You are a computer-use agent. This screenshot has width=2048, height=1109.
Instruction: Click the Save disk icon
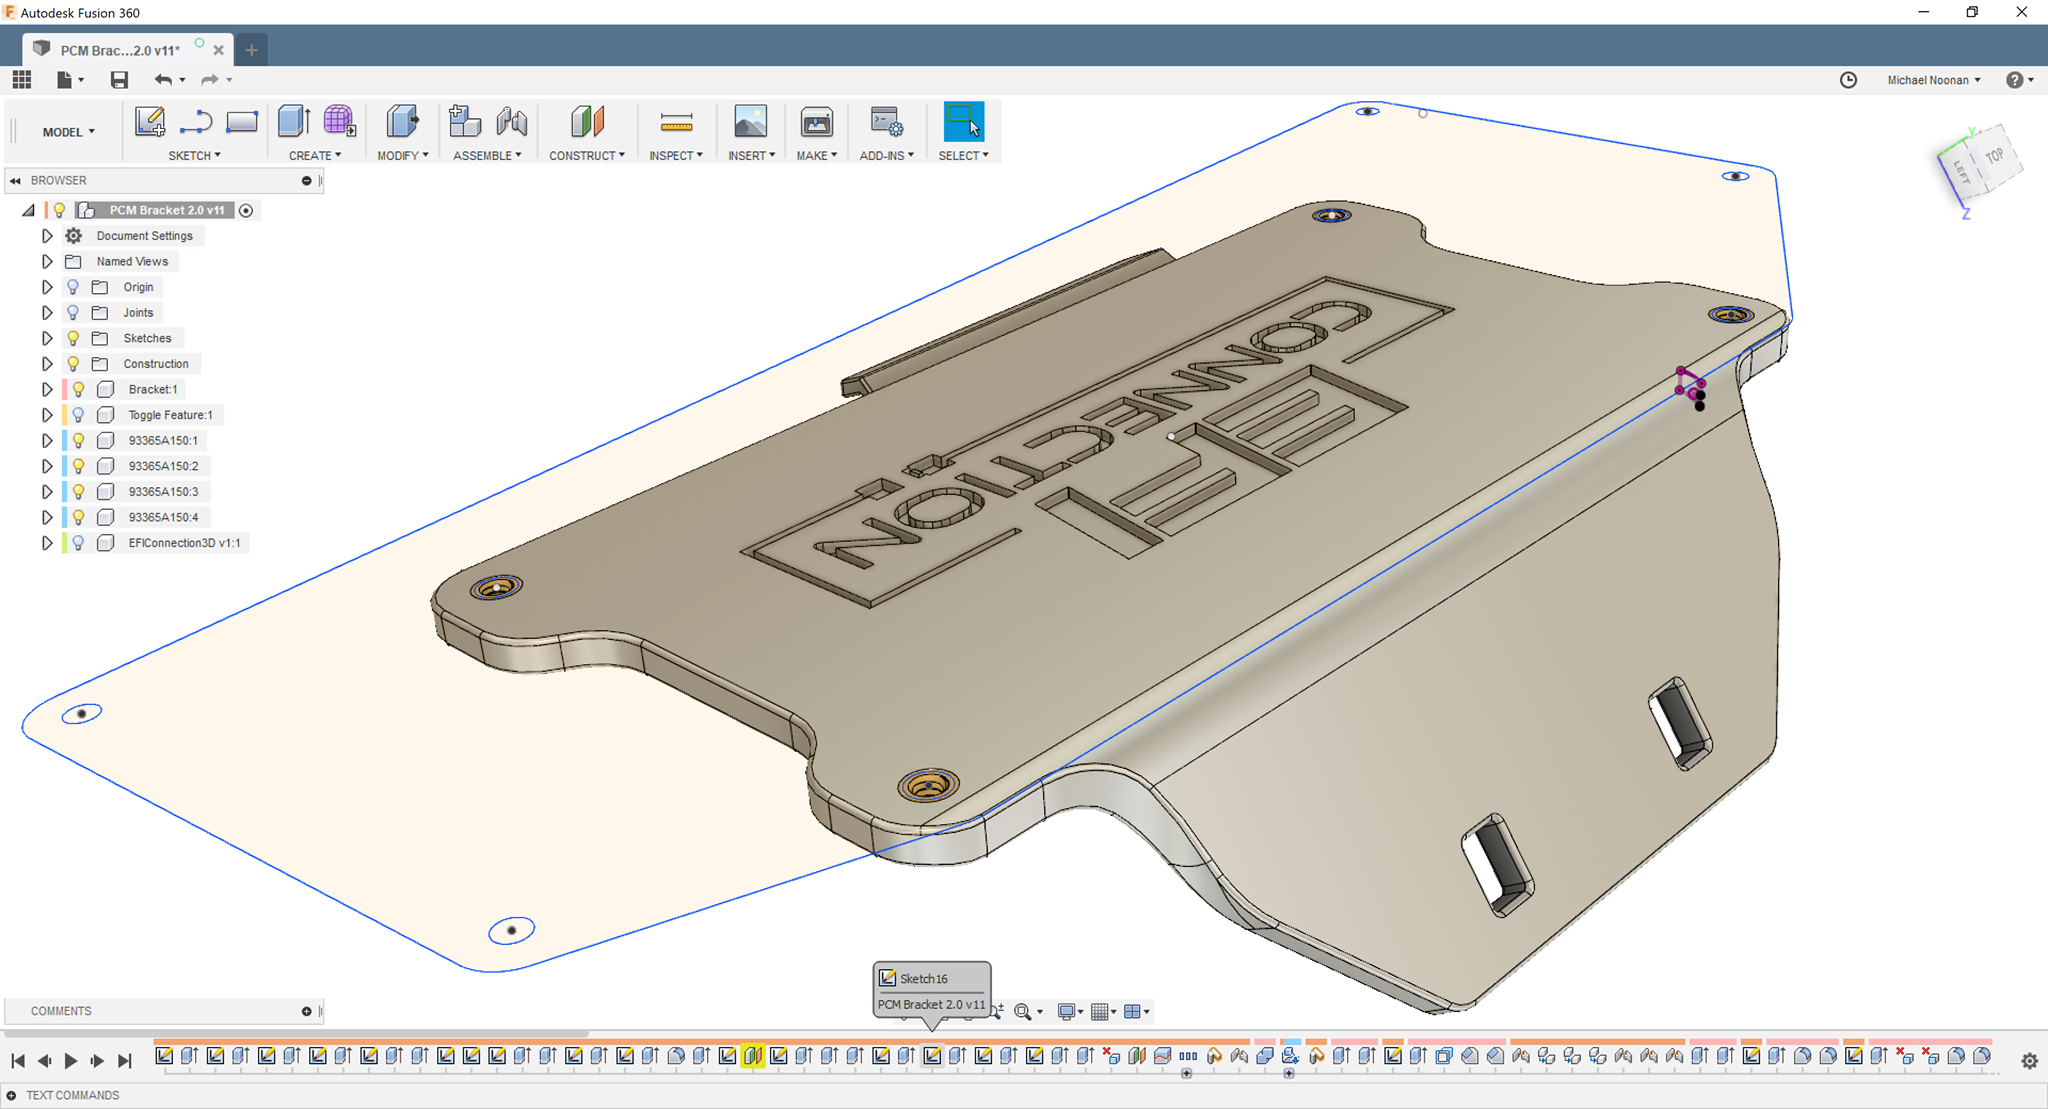pyautogui.click(x=119, y=79)
